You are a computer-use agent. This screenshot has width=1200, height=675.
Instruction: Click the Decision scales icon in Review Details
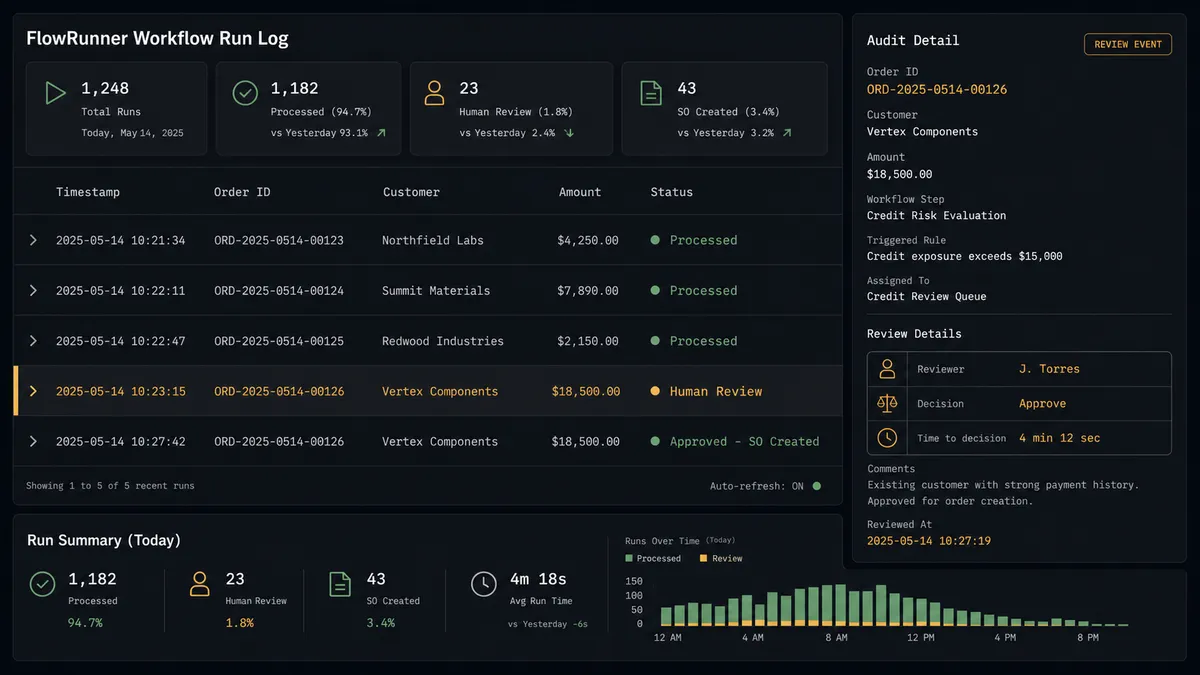pyautogui.click(x=887, y=403)
